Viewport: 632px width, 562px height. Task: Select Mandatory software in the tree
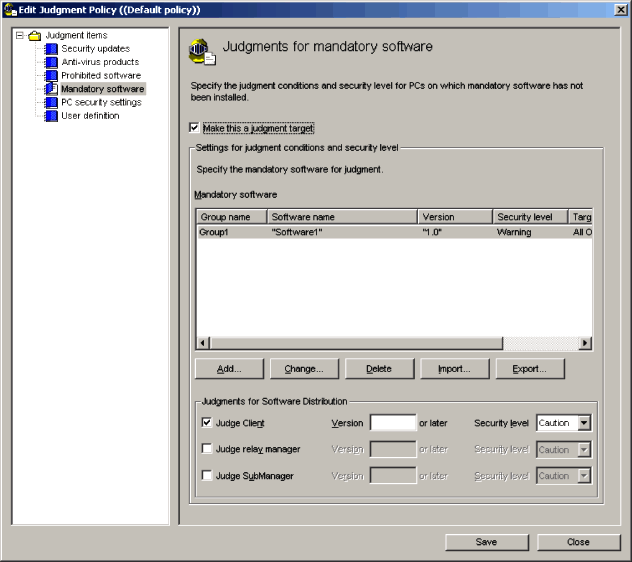tap(103, 89)
